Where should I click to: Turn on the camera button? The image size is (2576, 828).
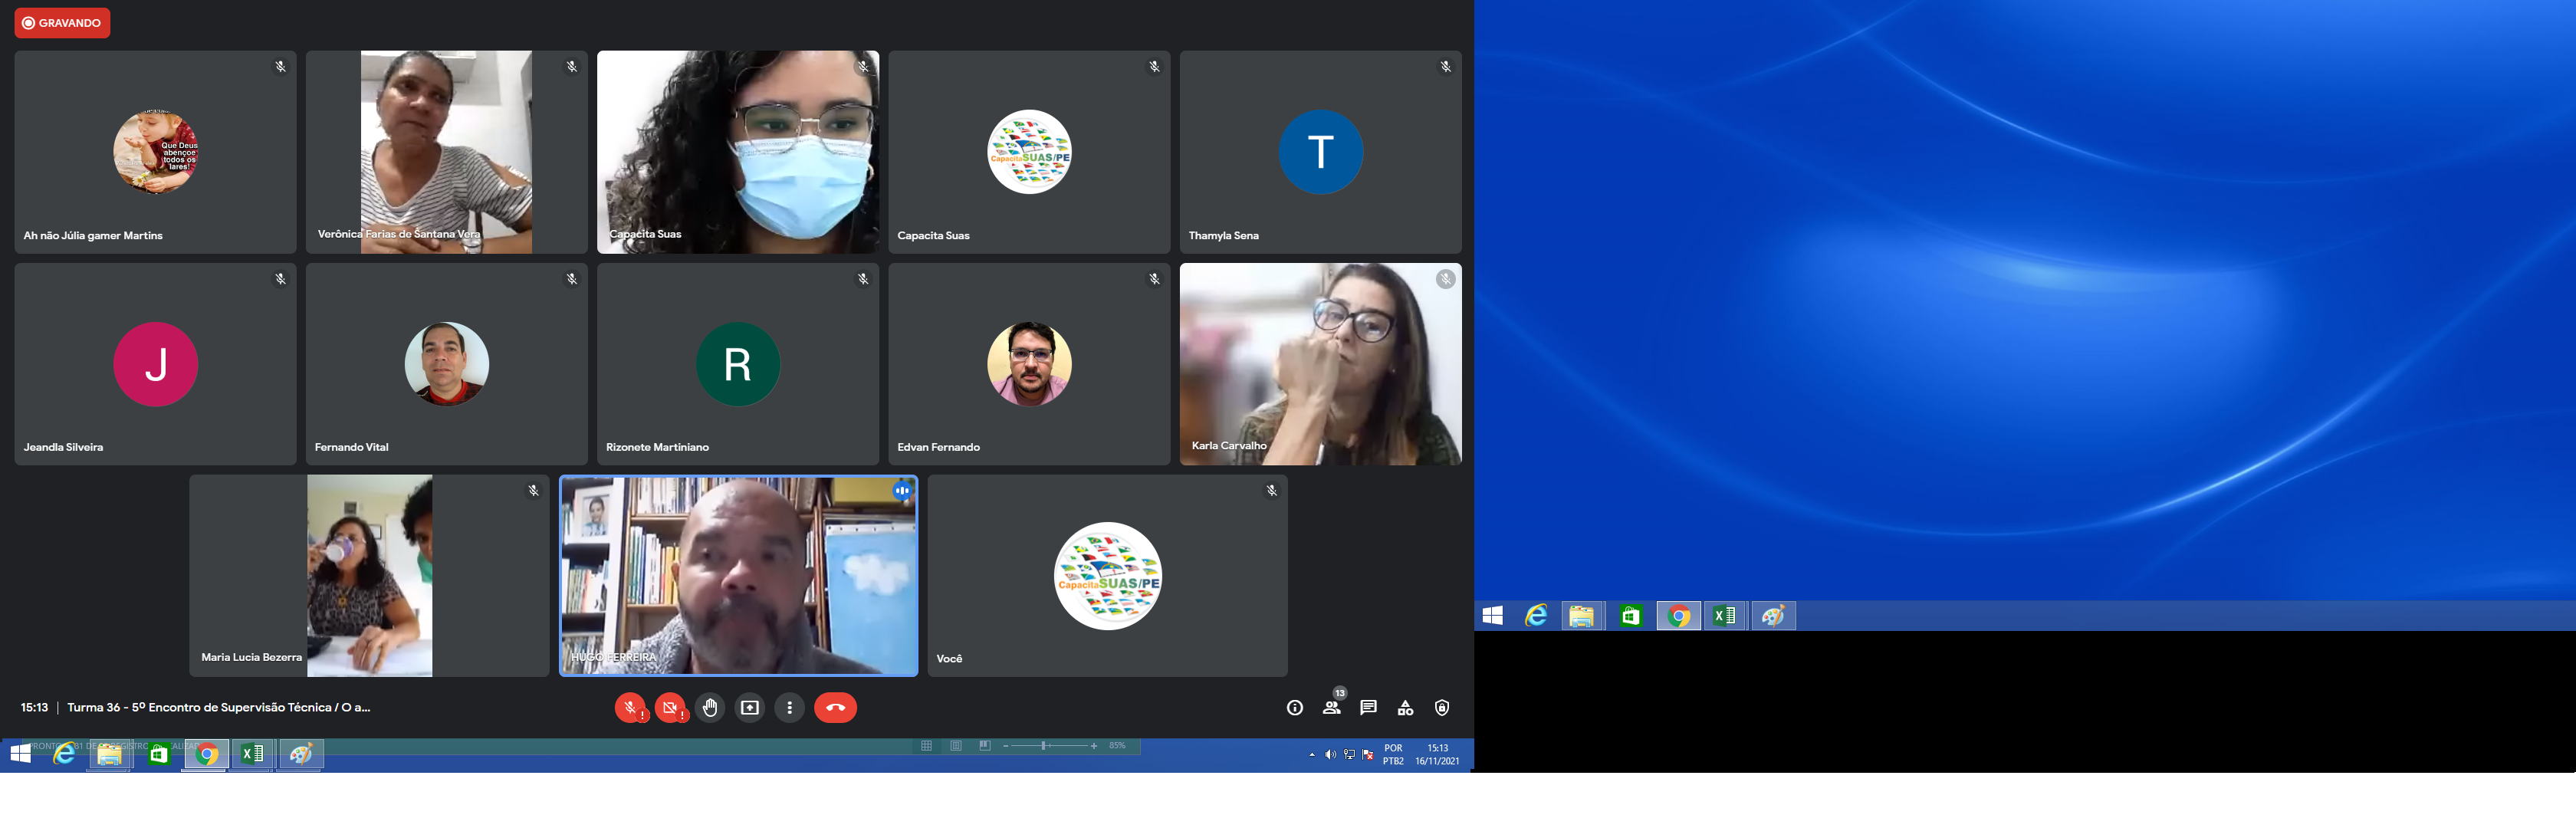tap(670, 708)
